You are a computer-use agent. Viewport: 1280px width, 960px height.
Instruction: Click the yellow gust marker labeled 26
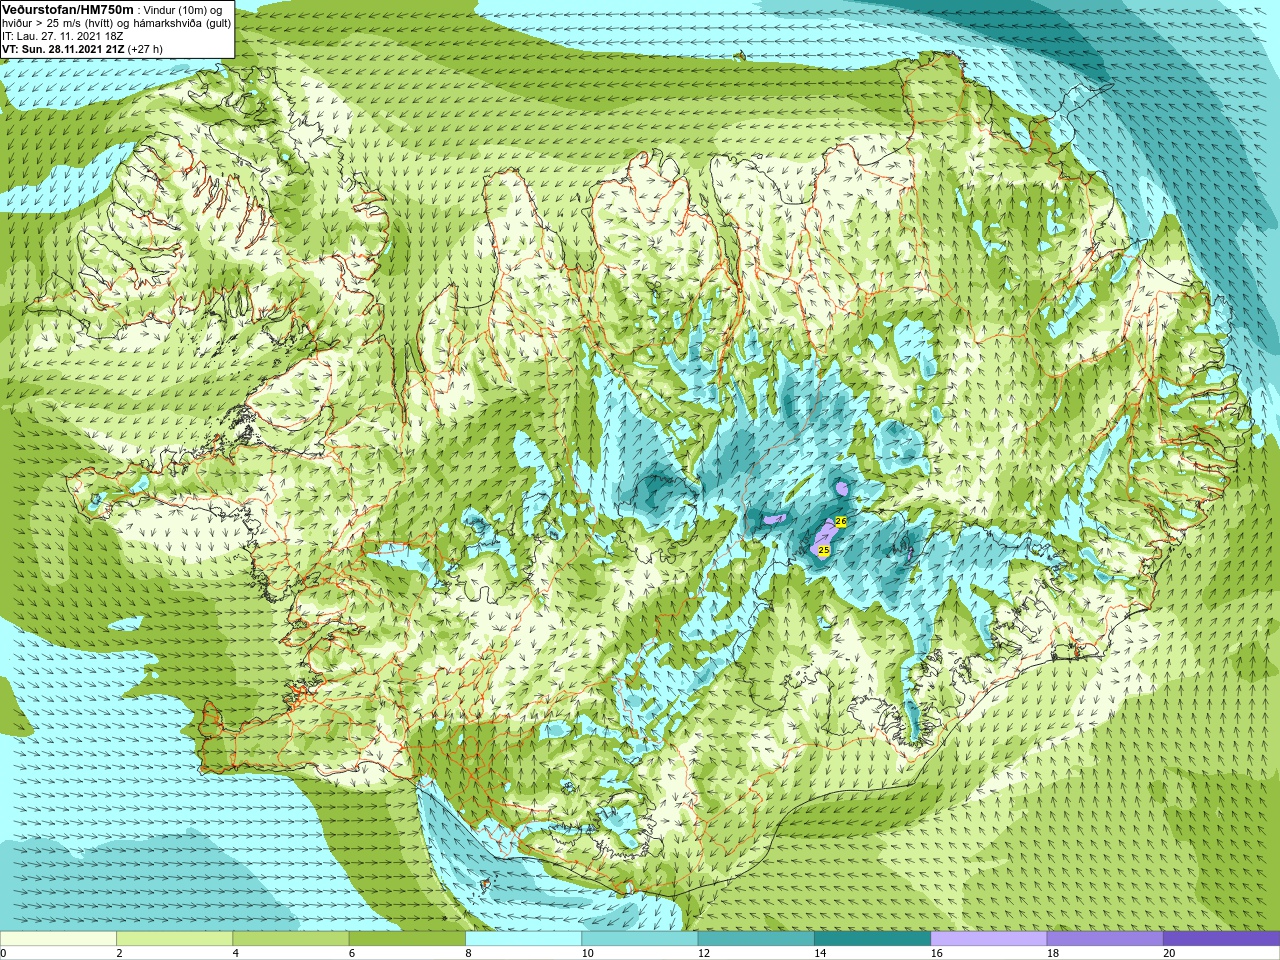tap(841, 522)
